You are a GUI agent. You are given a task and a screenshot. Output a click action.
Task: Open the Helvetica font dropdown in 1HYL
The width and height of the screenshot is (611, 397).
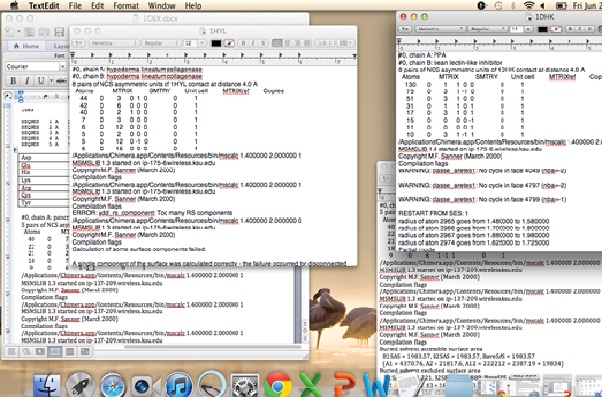point(114,43)
